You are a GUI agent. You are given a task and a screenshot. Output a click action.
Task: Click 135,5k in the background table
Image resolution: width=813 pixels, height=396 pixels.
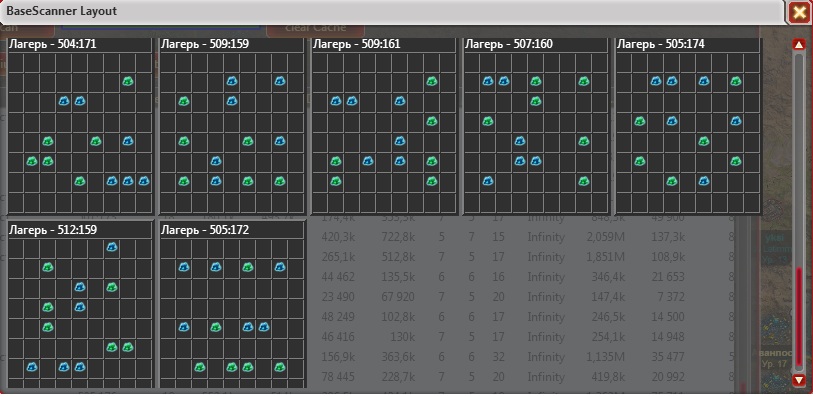[398, 277]
